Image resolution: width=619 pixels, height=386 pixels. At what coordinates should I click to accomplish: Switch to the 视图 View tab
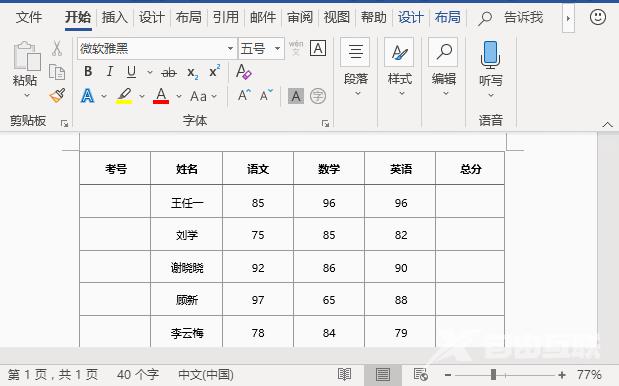tap(337, 17)
